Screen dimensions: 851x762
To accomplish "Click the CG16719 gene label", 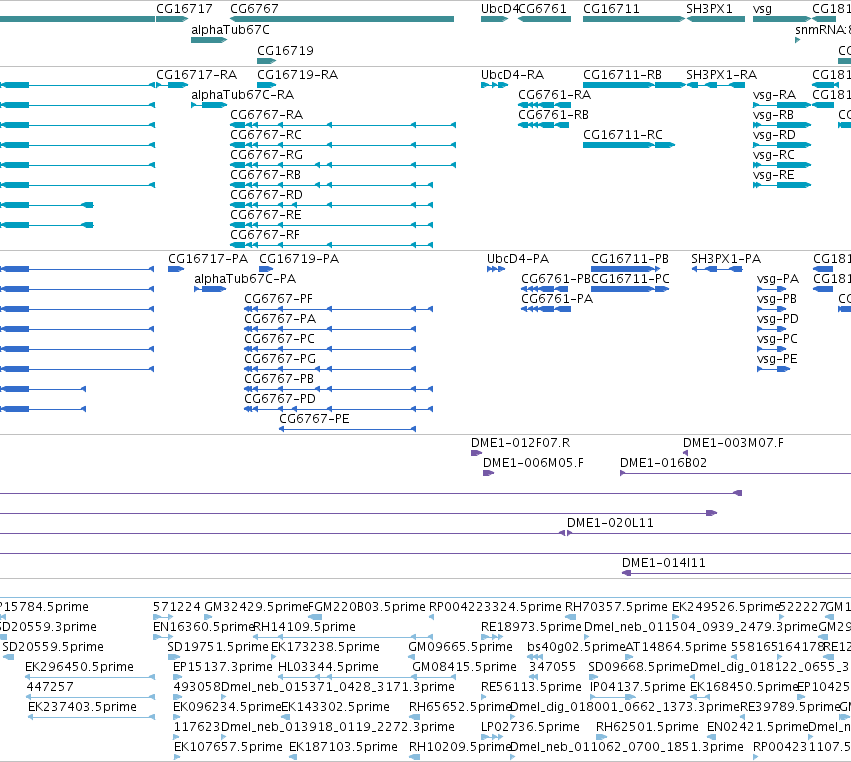I will point(285,50).
